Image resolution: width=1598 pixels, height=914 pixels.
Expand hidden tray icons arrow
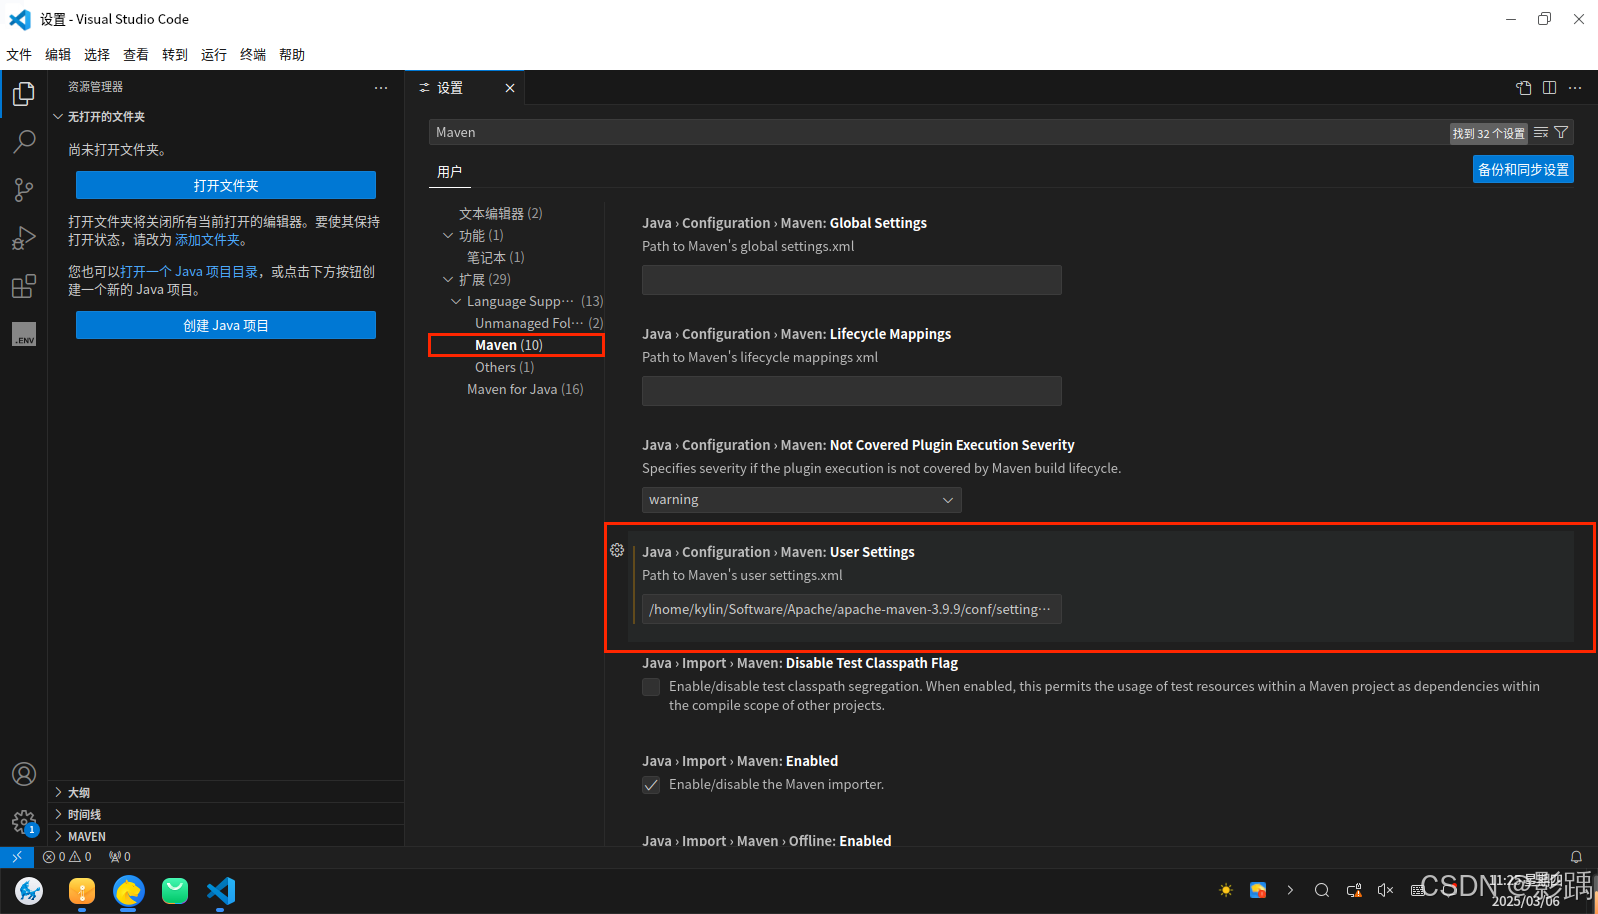1290,890
